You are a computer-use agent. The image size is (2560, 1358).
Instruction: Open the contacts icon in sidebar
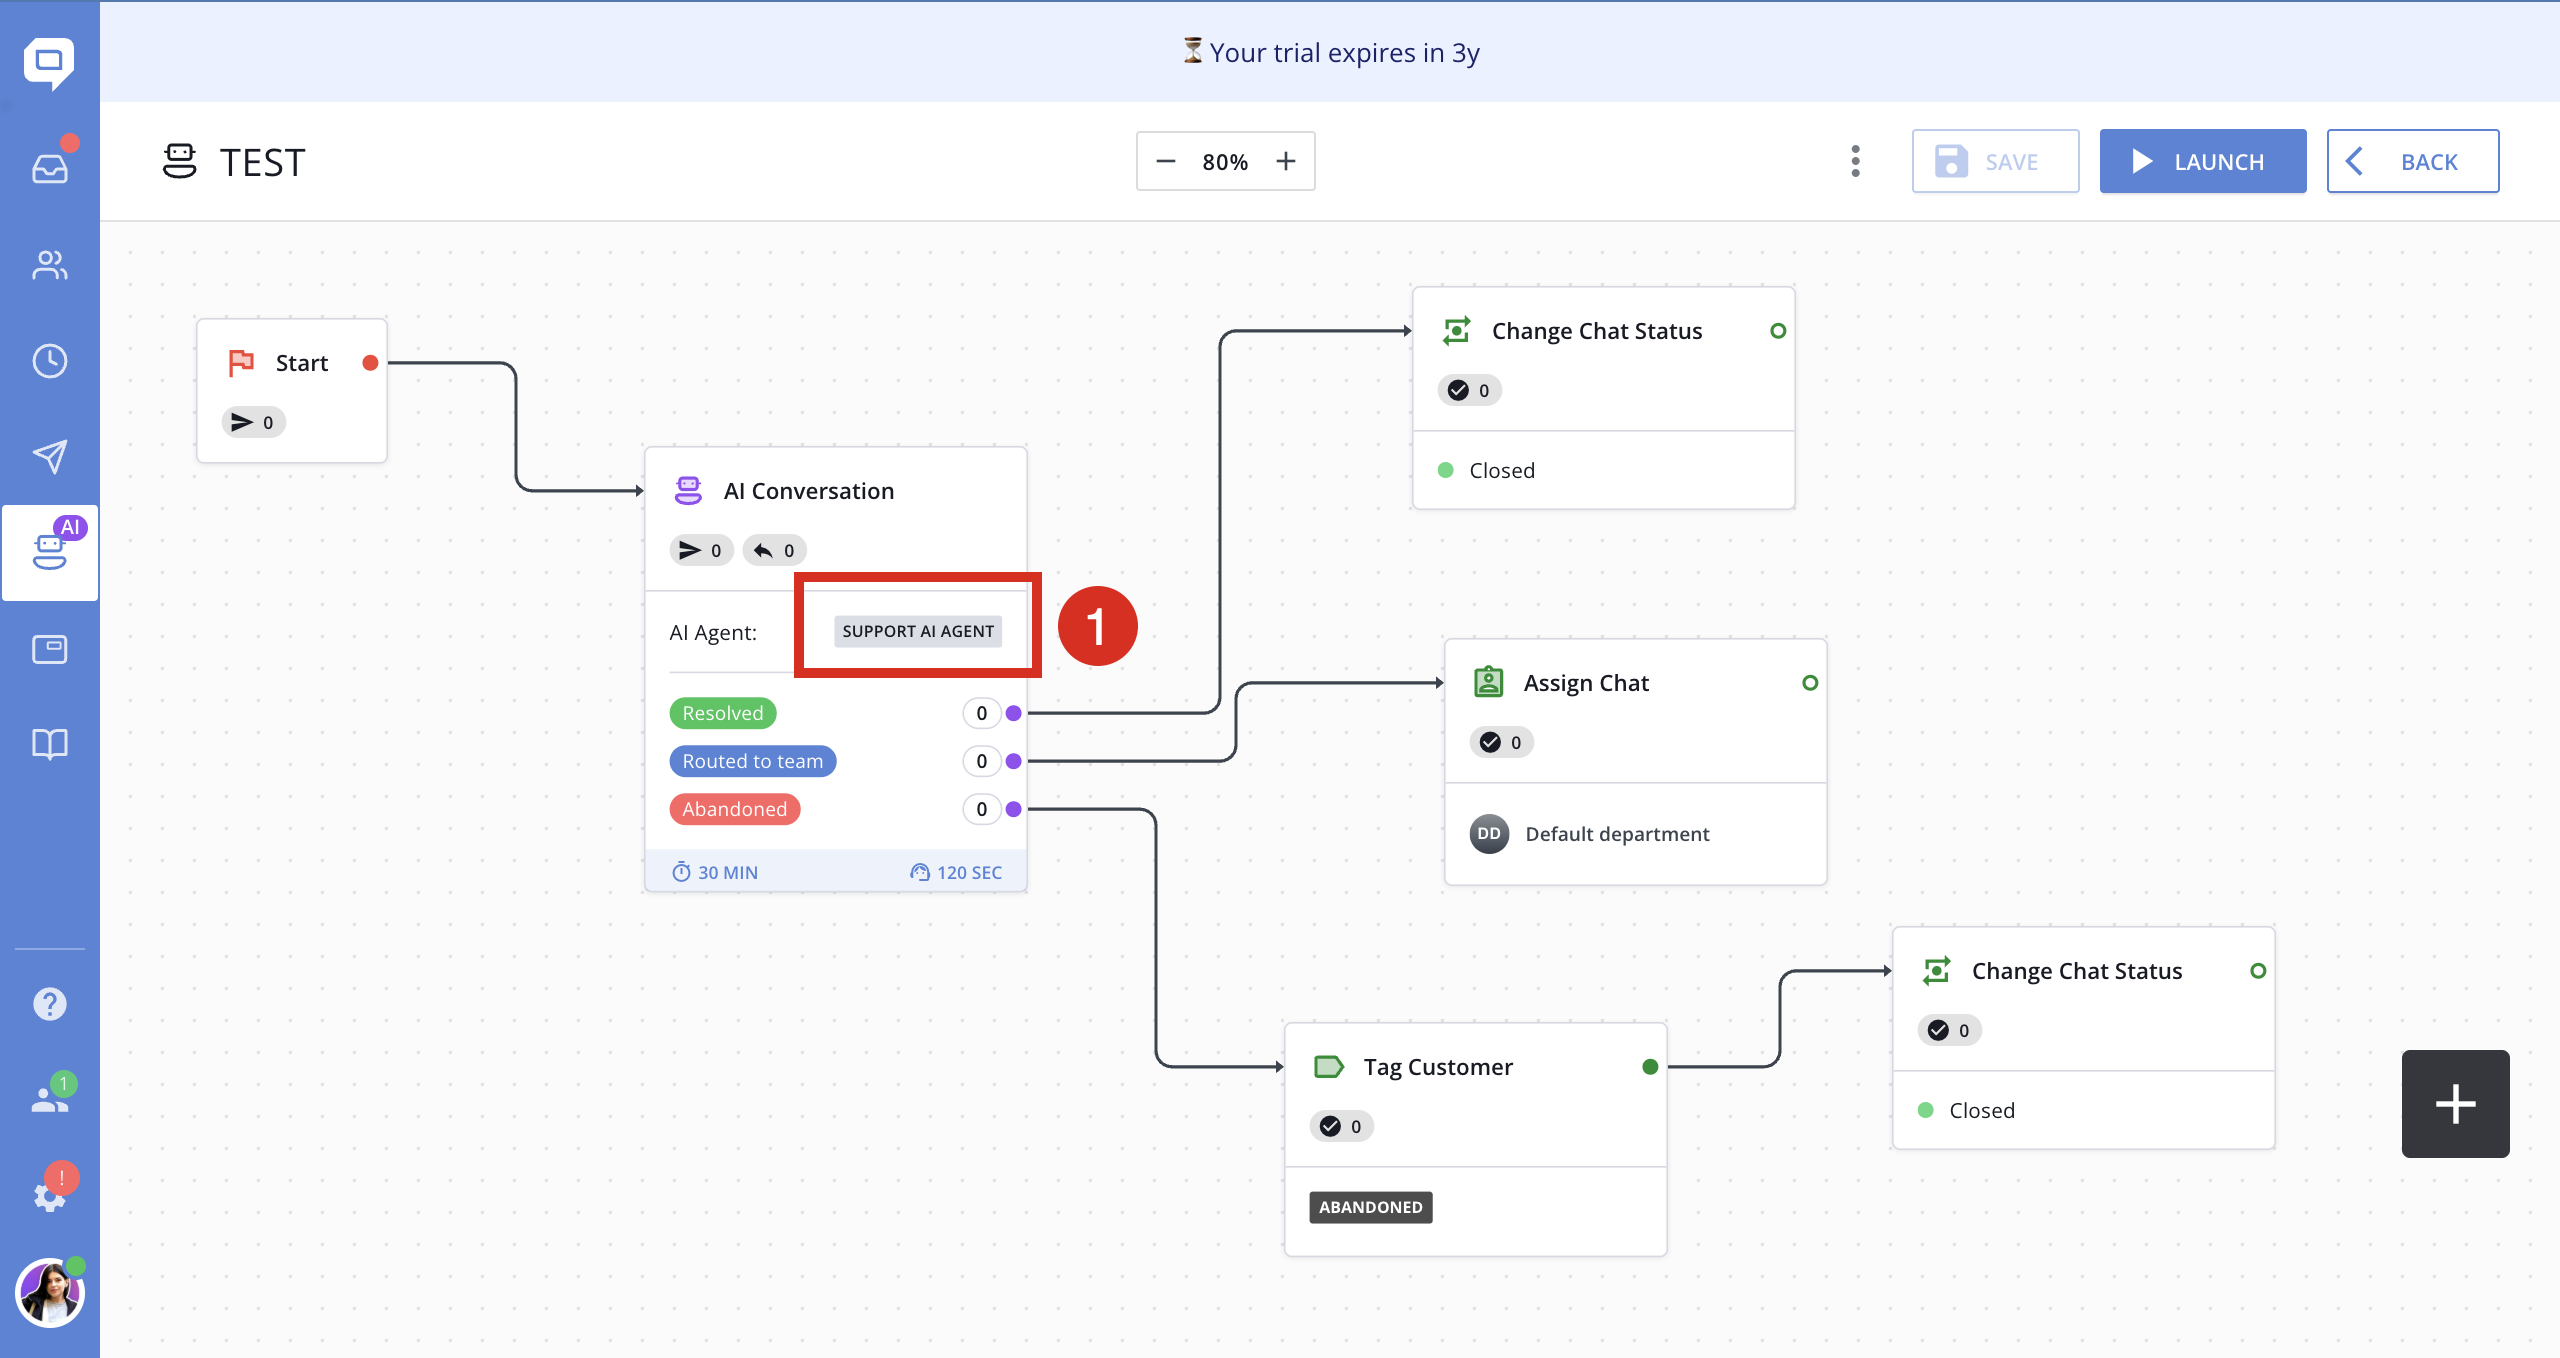[50, 265]
